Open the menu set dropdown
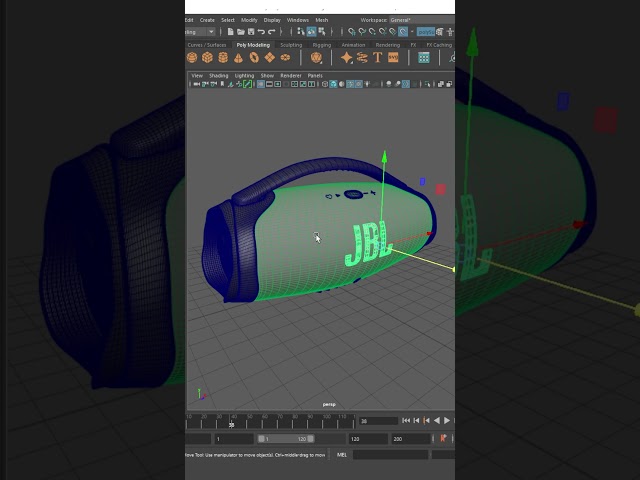The height and width of the screenshot is (480, 640). click(200, 31)
